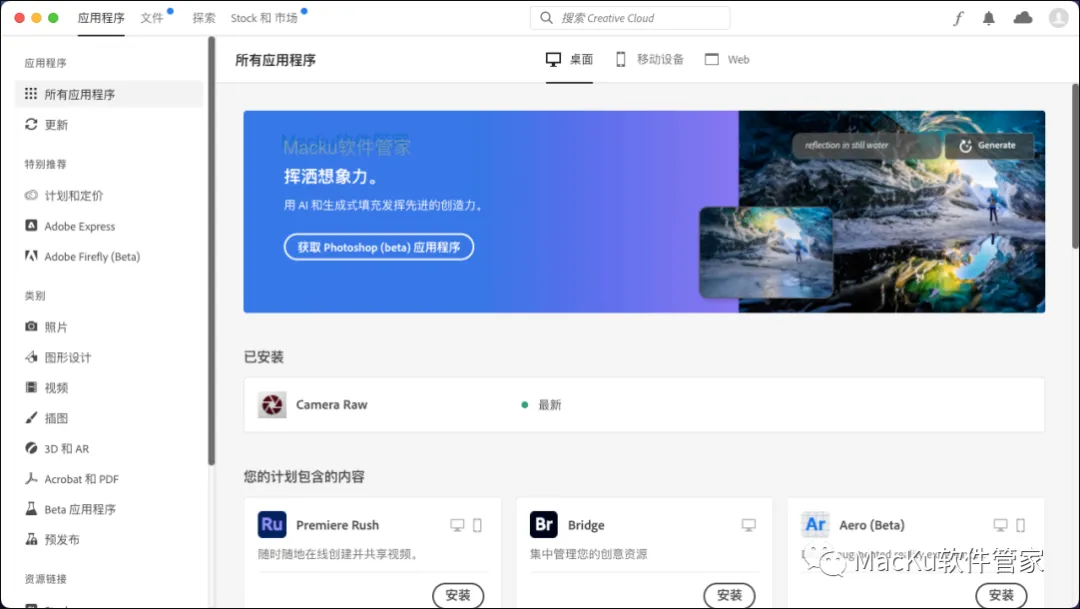Click the 照片 camera icon
The image size is (1080, 609).
(31, 327)
